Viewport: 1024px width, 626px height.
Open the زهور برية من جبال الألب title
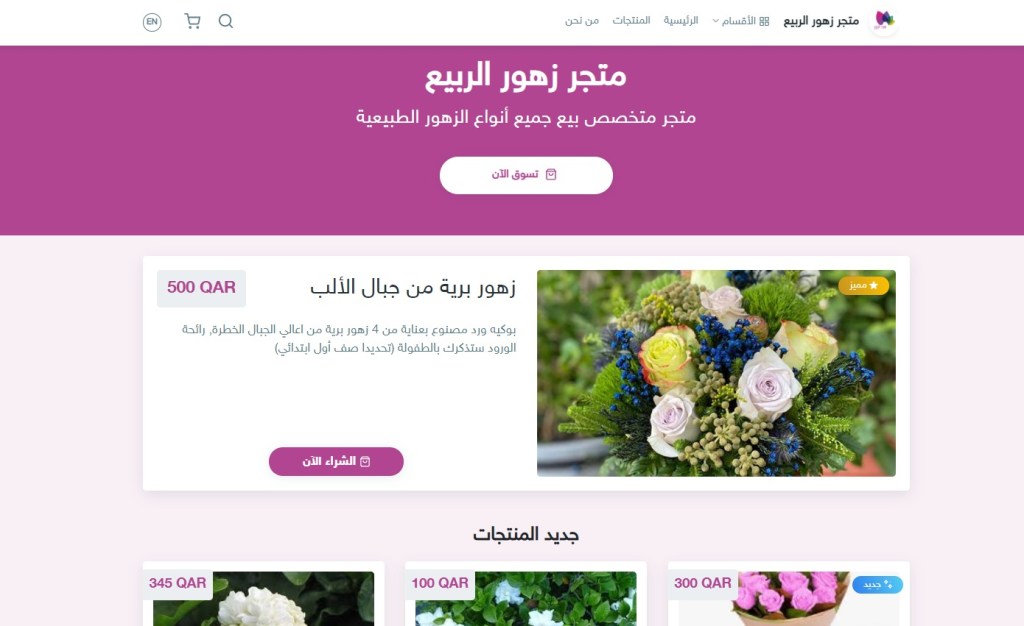(x=413, y=288)
